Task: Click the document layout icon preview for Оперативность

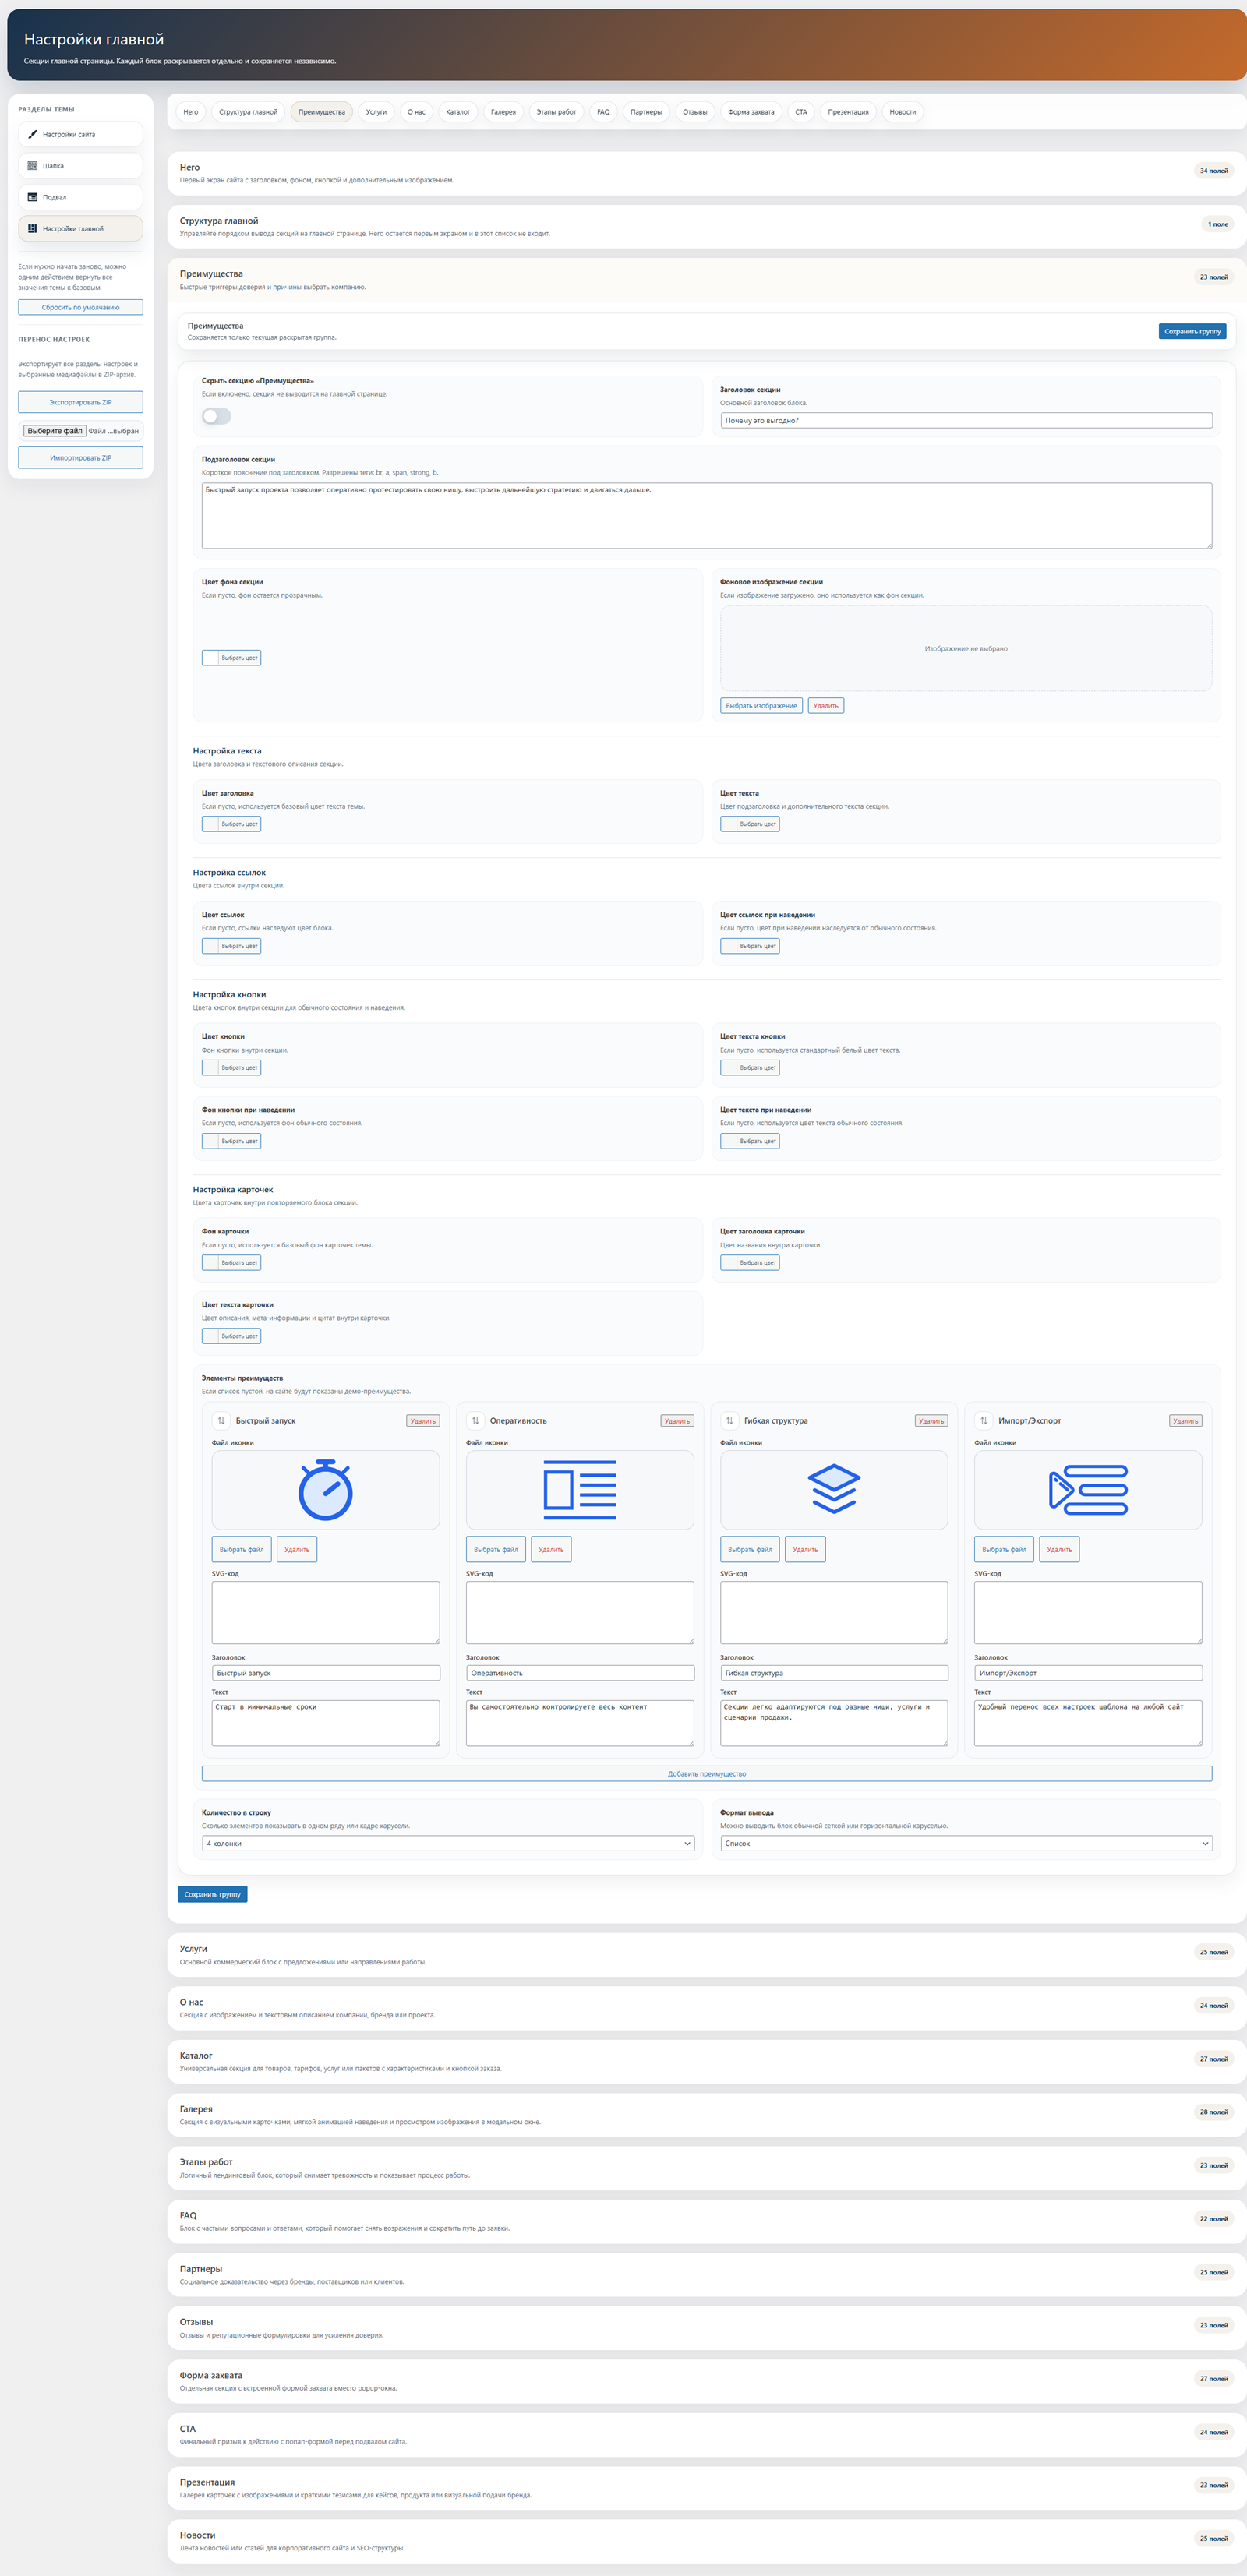Action: coord(580,1490)
